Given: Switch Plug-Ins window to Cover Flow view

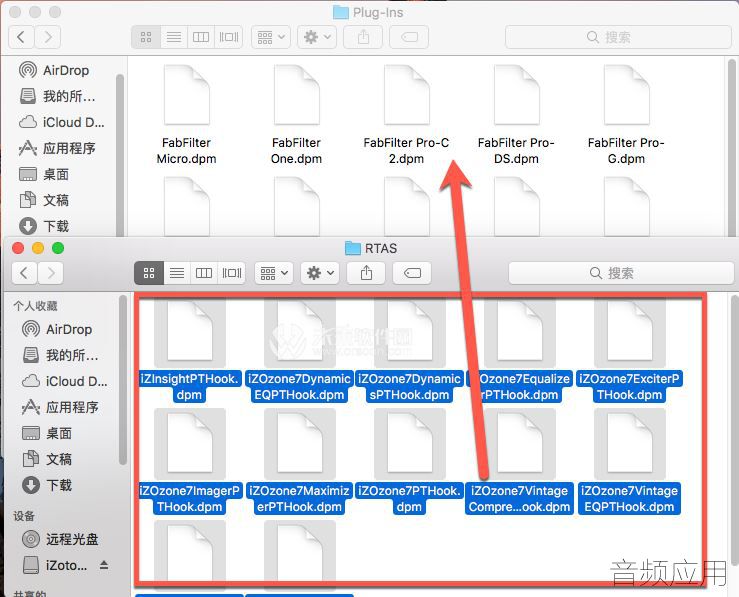Looking at the screenshot, I should click(229, 37).
